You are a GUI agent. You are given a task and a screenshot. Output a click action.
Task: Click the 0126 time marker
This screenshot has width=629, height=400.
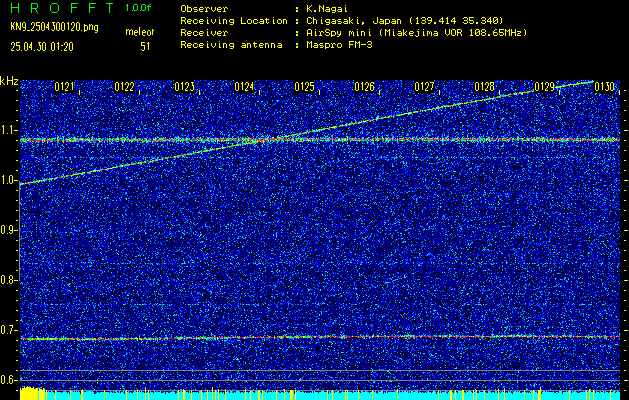[x=364, y=87]
